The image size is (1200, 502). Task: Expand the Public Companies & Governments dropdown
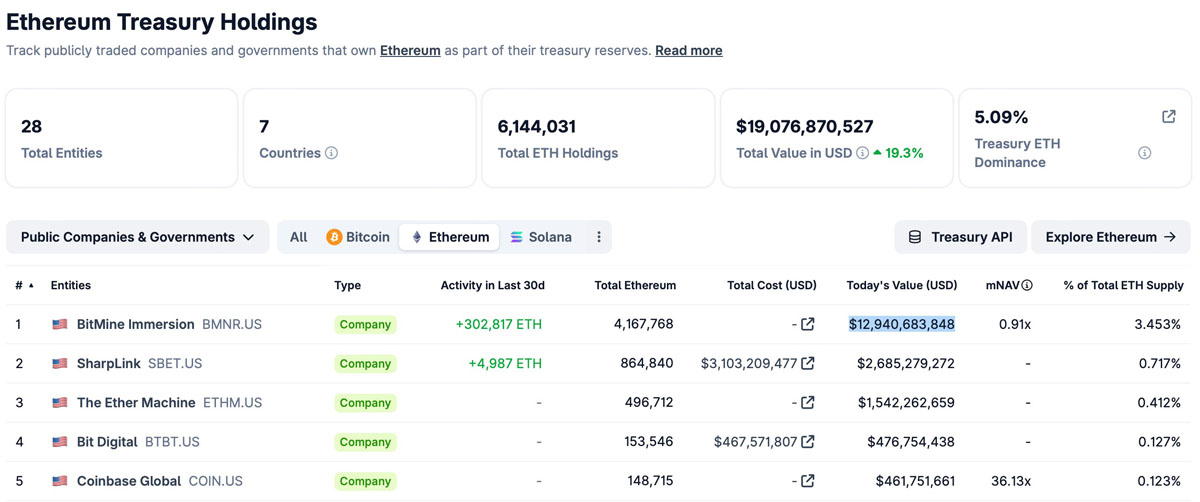[137, 237]
